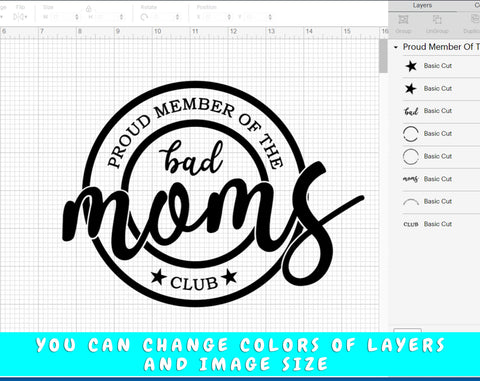Click the canvas vertical scrollbar thumb
The width and height of the screenshot is (480, 381).
click(383, 56)
